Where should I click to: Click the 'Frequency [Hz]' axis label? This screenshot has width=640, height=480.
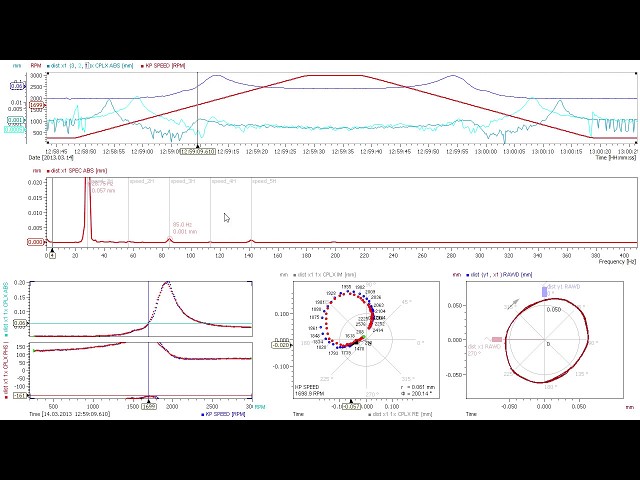click(617, 262)
